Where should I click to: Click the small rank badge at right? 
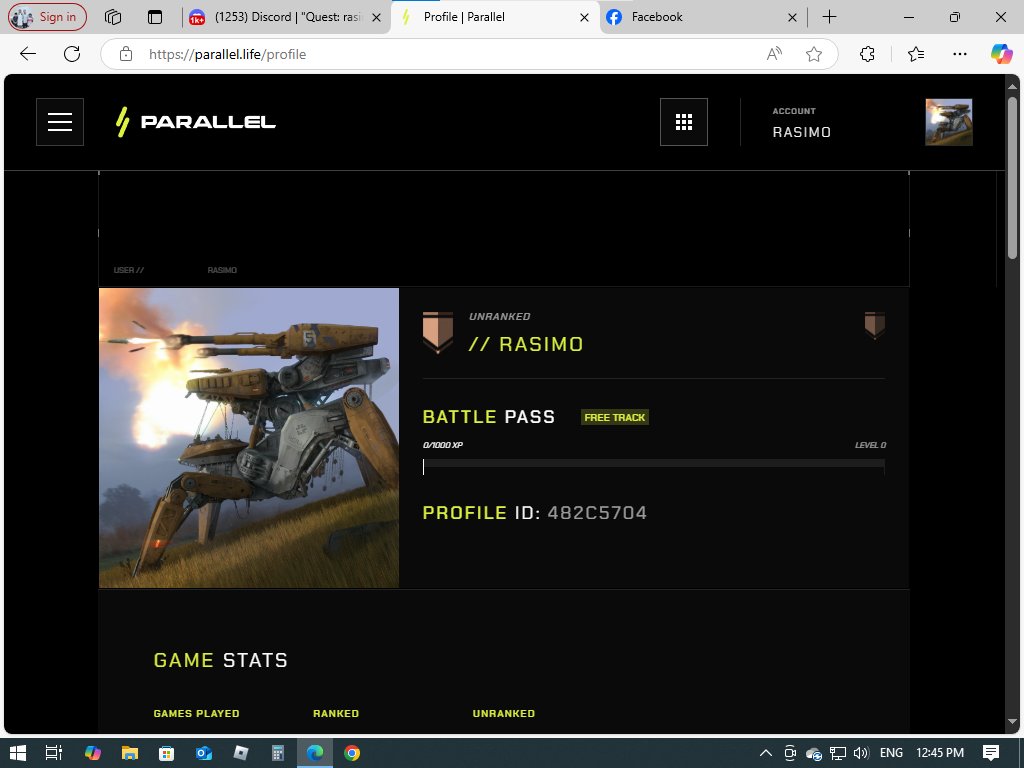(874, 325)
